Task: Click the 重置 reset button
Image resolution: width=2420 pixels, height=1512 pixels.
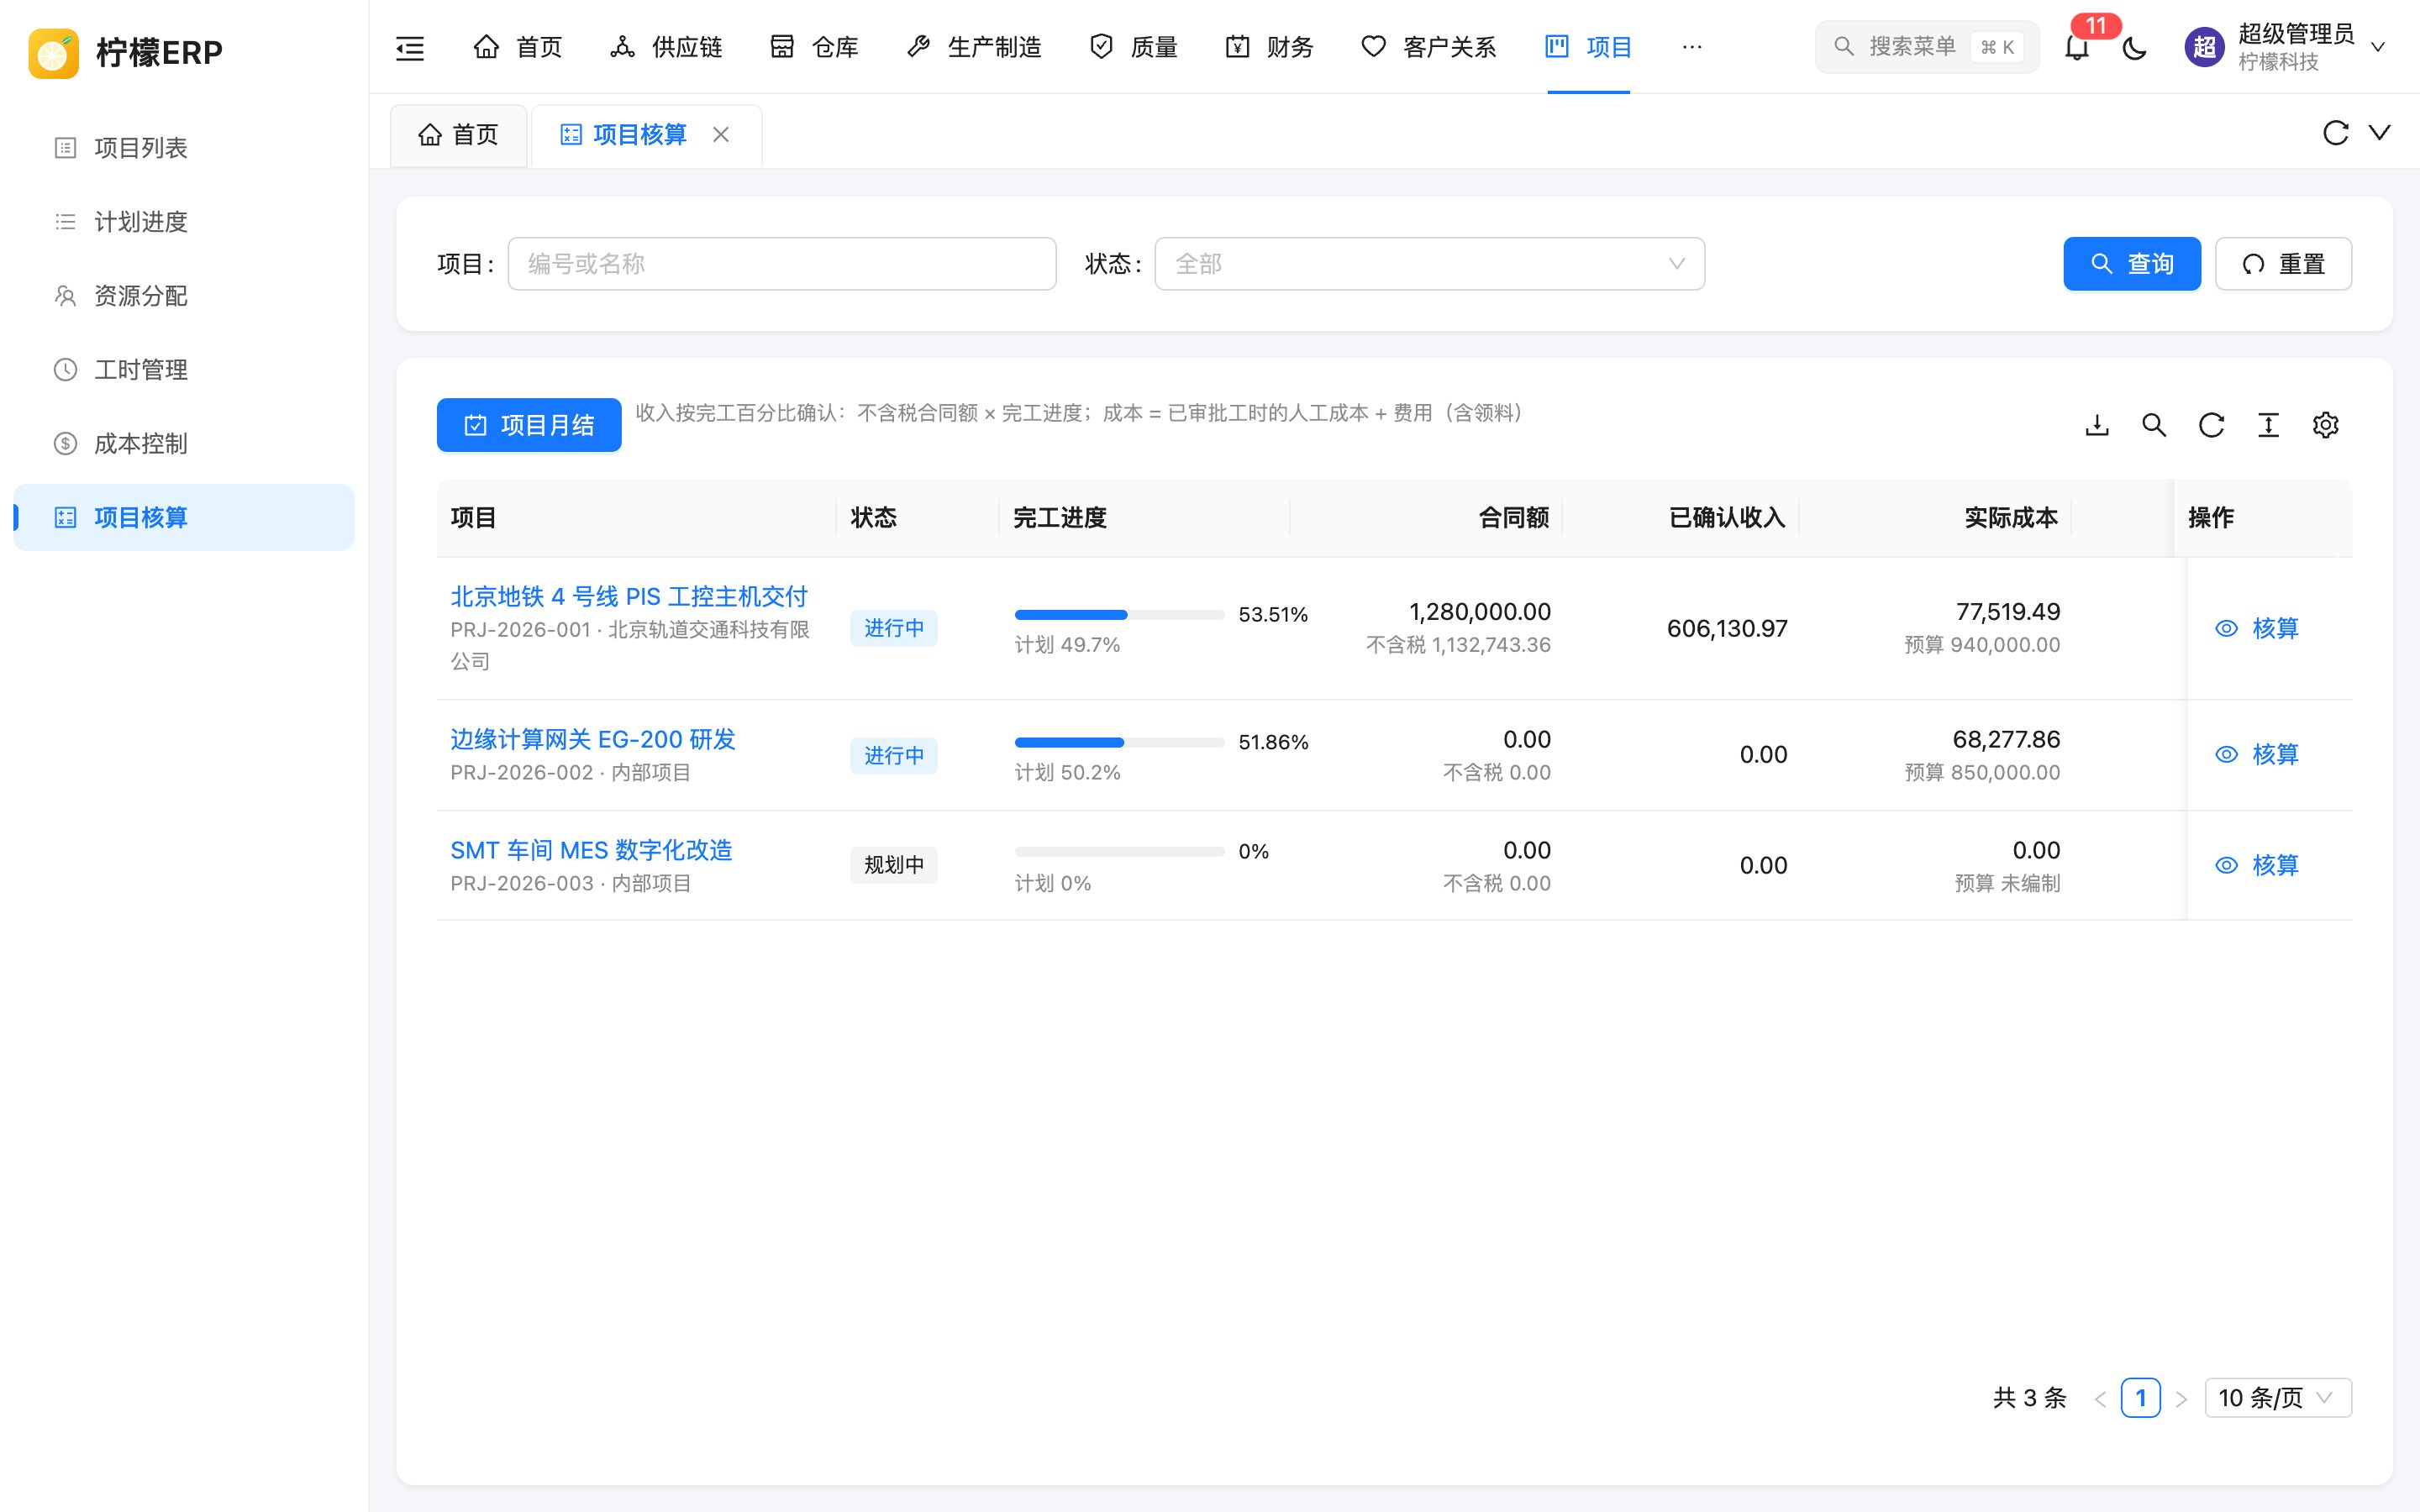Action: [2283, 264]
